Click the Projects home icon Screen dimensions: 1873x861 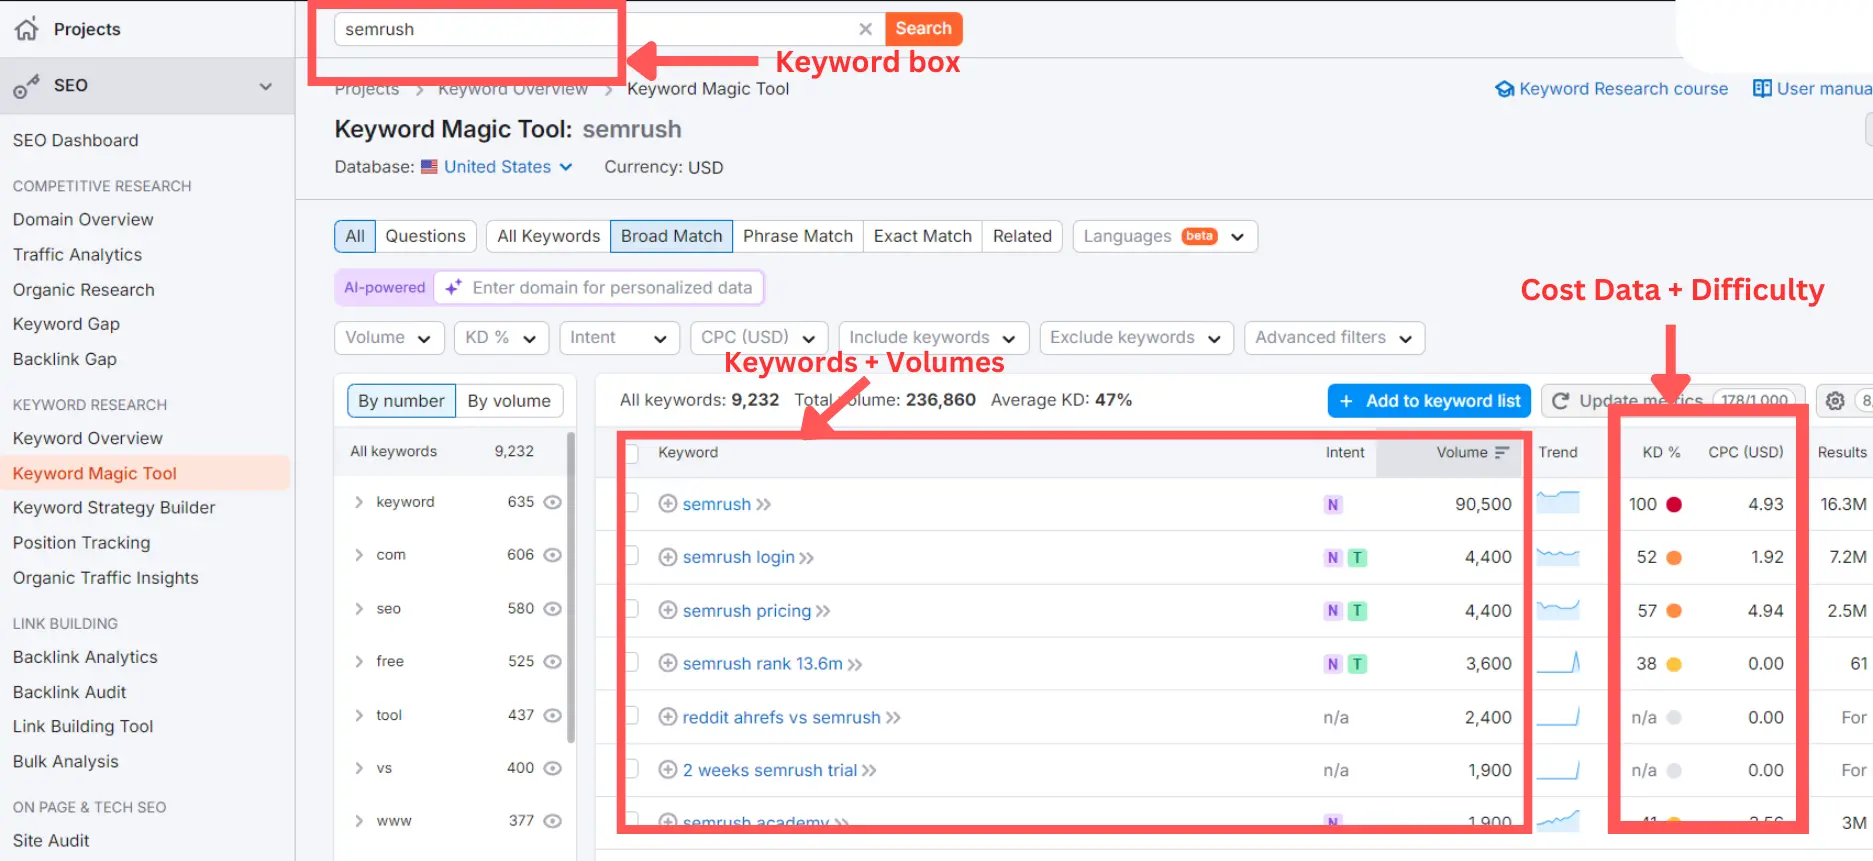(x=27, y=29)
